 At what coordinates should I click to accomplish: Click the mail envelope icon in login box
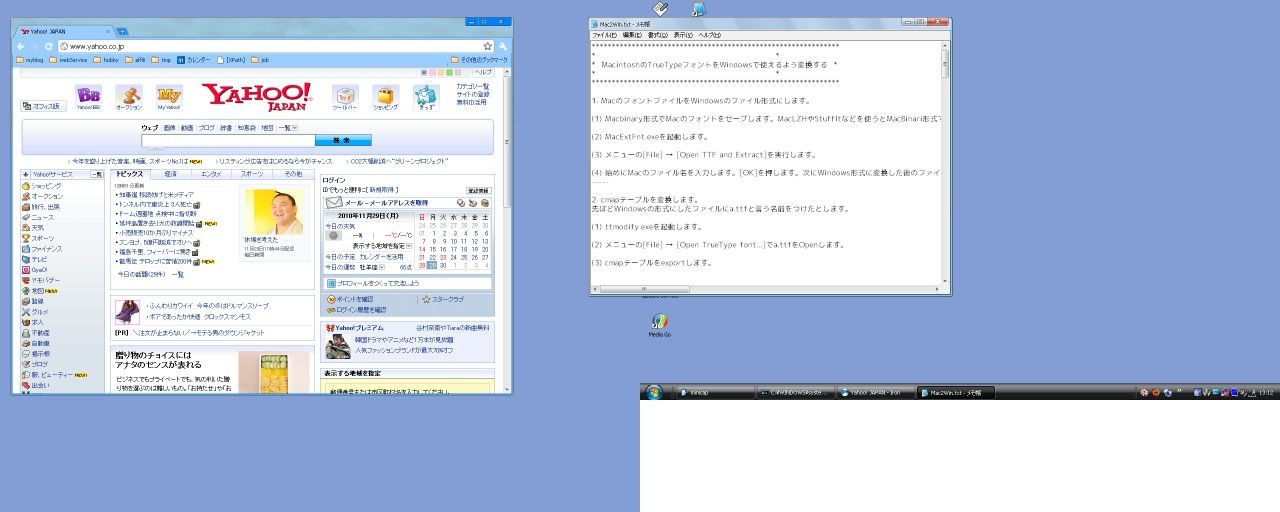pyautogui.click(x=333, y=203)
